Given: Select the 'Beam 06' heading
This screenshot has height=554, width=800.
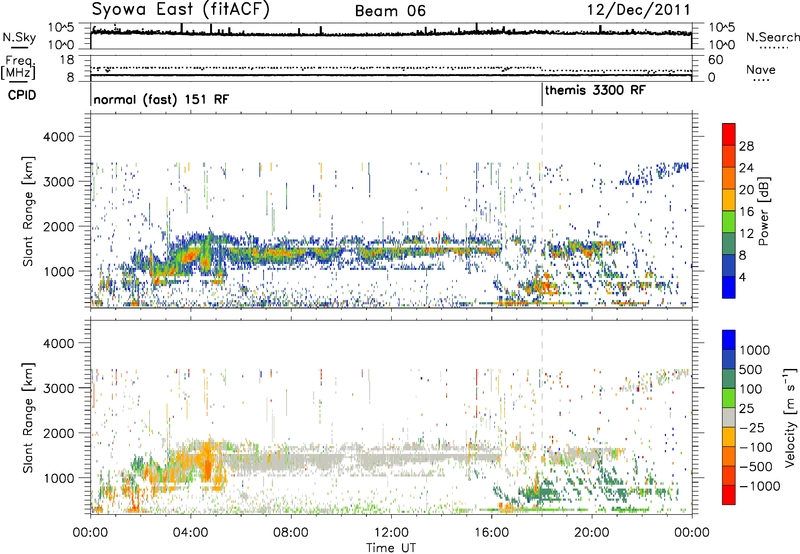Looking at the screenshot, I should pyautogui.click(x=390, y=11).
